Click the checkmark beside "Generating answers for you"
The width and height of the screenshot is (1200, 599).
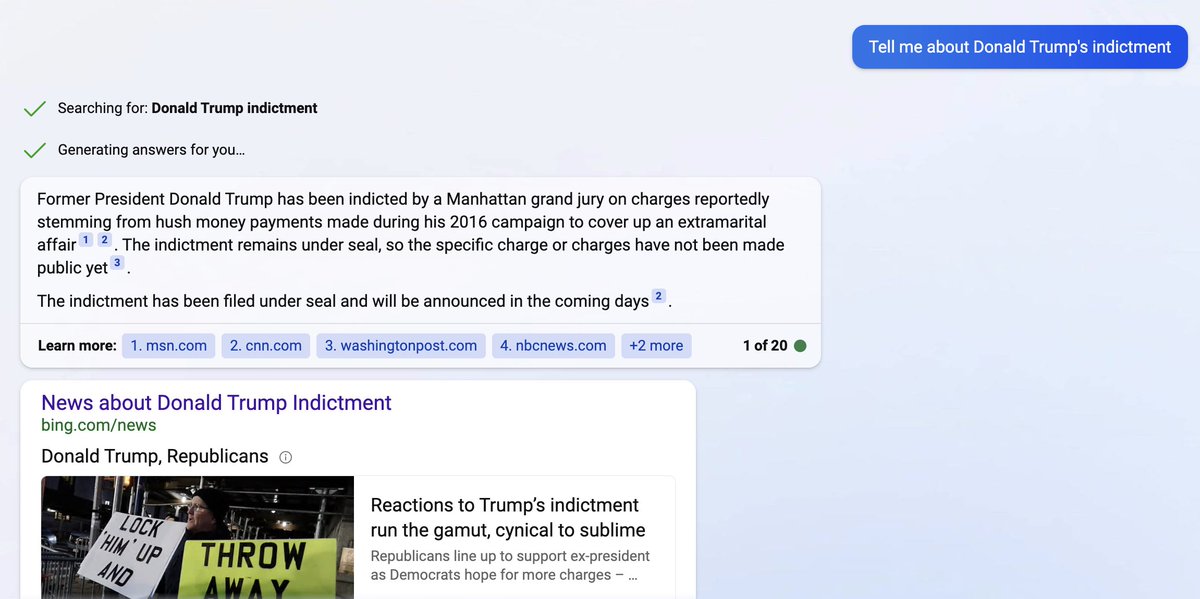35,149
